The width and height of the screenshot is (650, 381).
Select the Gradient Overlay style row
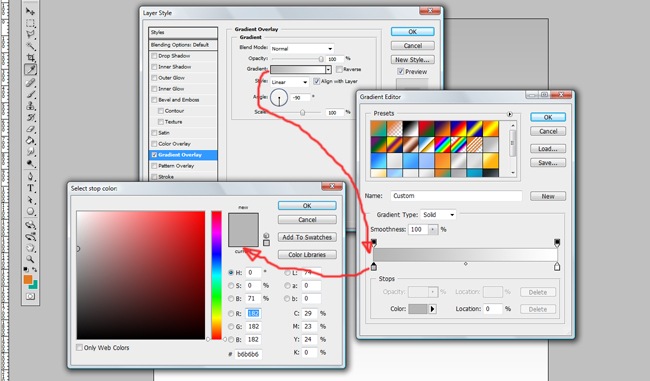coord(183,155)
